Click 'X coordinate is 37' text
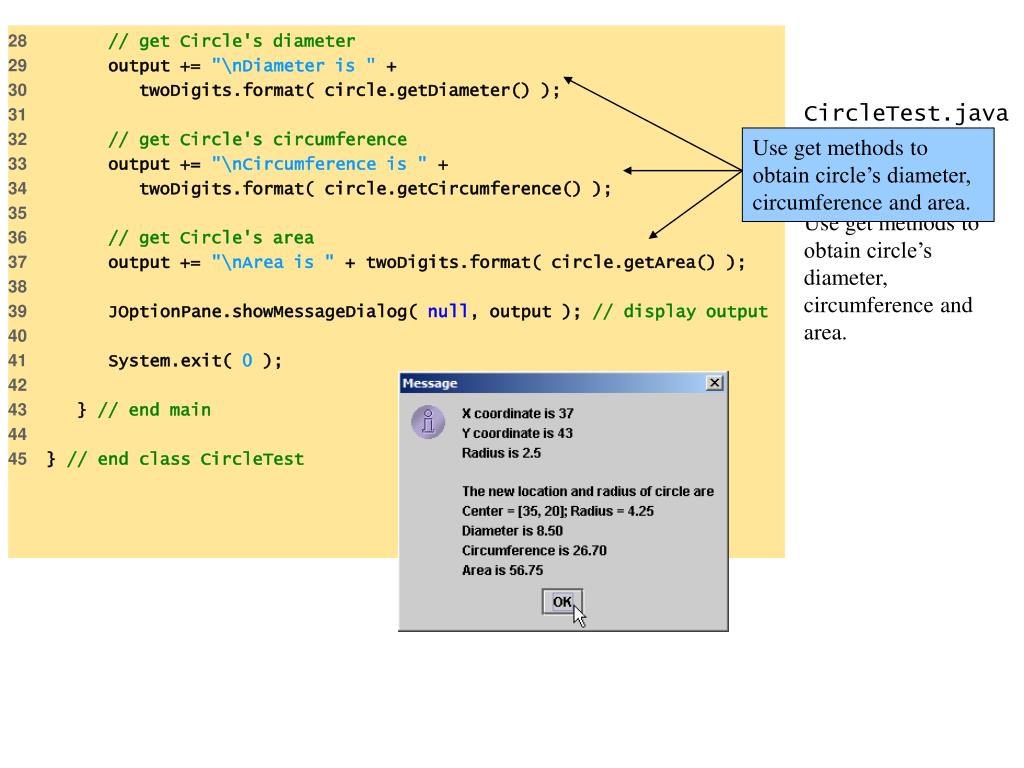Image resolution: width=1024 pixels, height=768 pixels. pyautogui.click(x=517, y=413)
